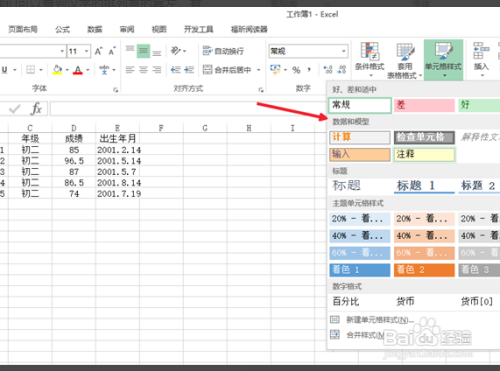
Task: Click the Cell Styles (单元格样式) button
Action: pos(443,60)
